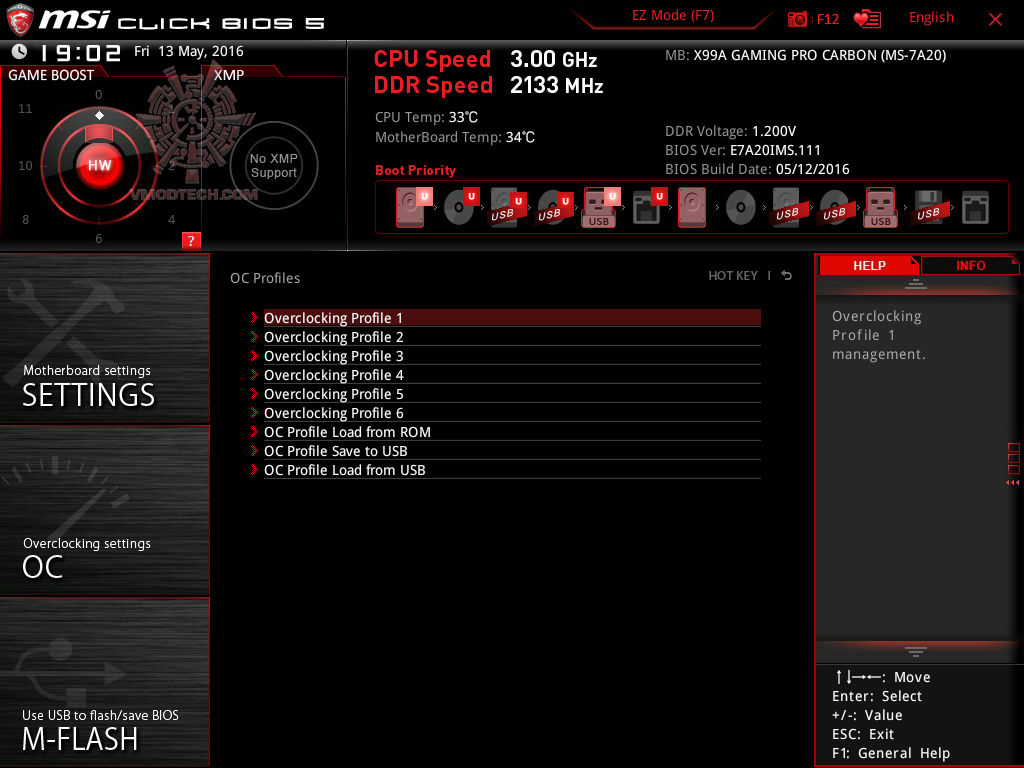Open OC Profile Load from USB chevron
1024x768 pixels.
coord(255,470)
